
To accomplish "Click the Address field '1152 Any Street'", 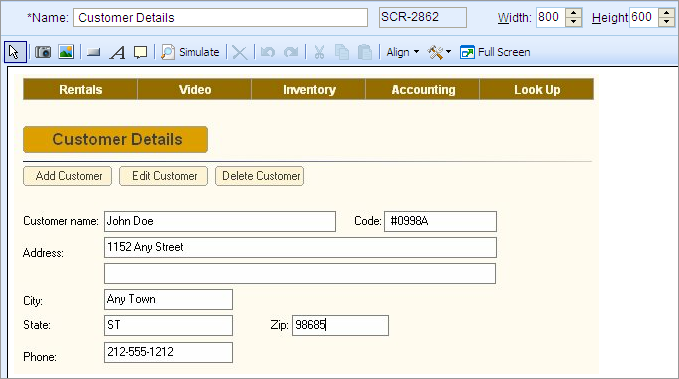I will [x=301, y=247].
